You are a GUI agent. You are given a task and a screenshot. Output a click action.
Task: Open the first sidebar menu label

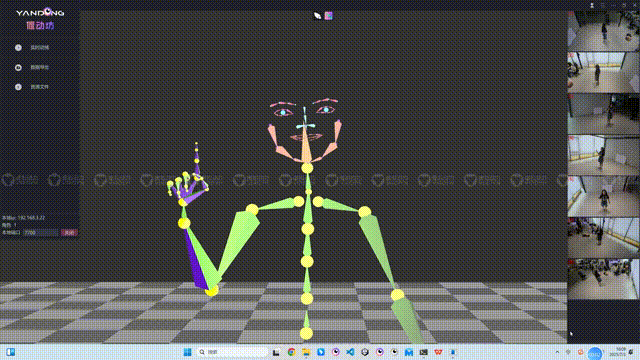40,48
